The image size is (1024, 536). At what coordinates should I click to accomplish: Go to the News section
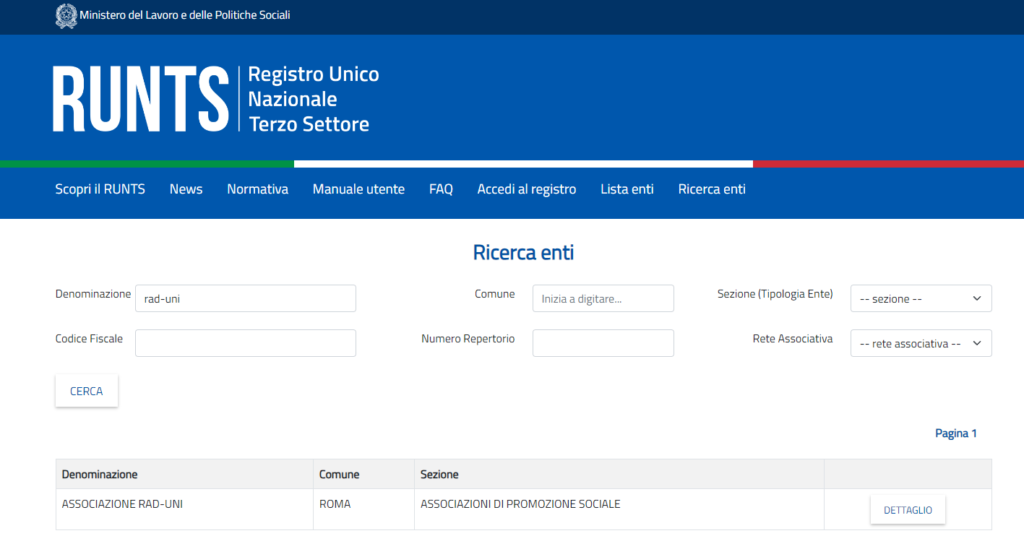pos(186,189)
